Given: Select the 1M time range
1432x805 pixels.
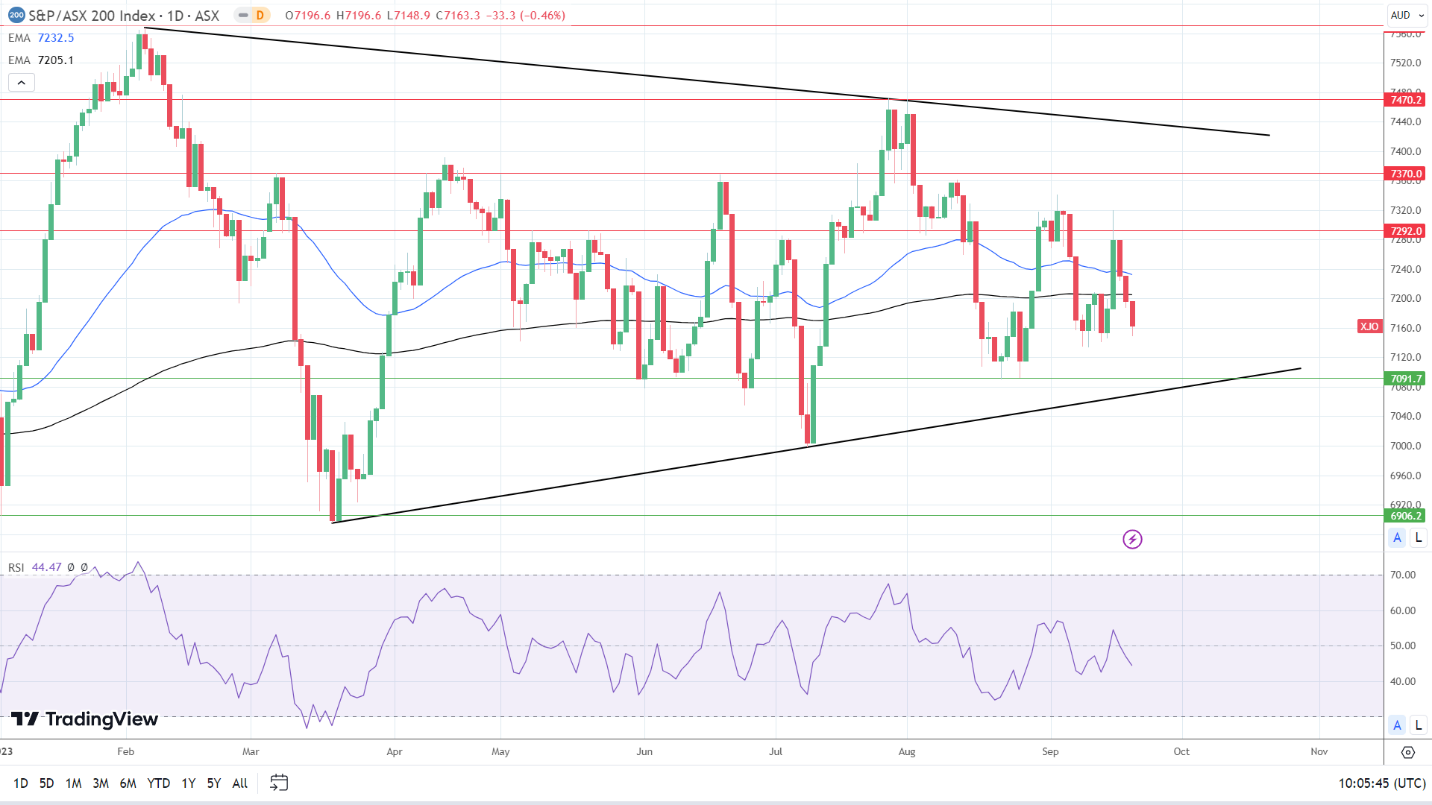Looking at the screenshot, I should 73,783.
